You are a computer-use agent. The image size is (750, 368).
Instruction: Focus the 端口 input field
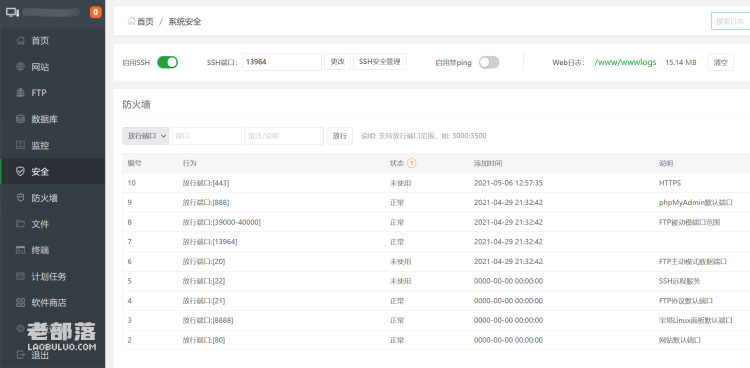point(207,136)
